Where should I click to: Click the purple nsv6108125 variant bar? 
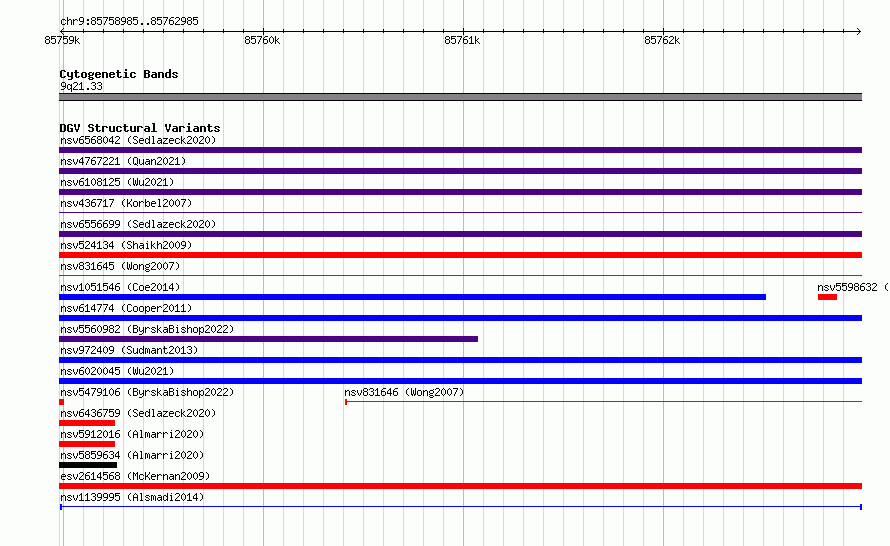point(460,192)
